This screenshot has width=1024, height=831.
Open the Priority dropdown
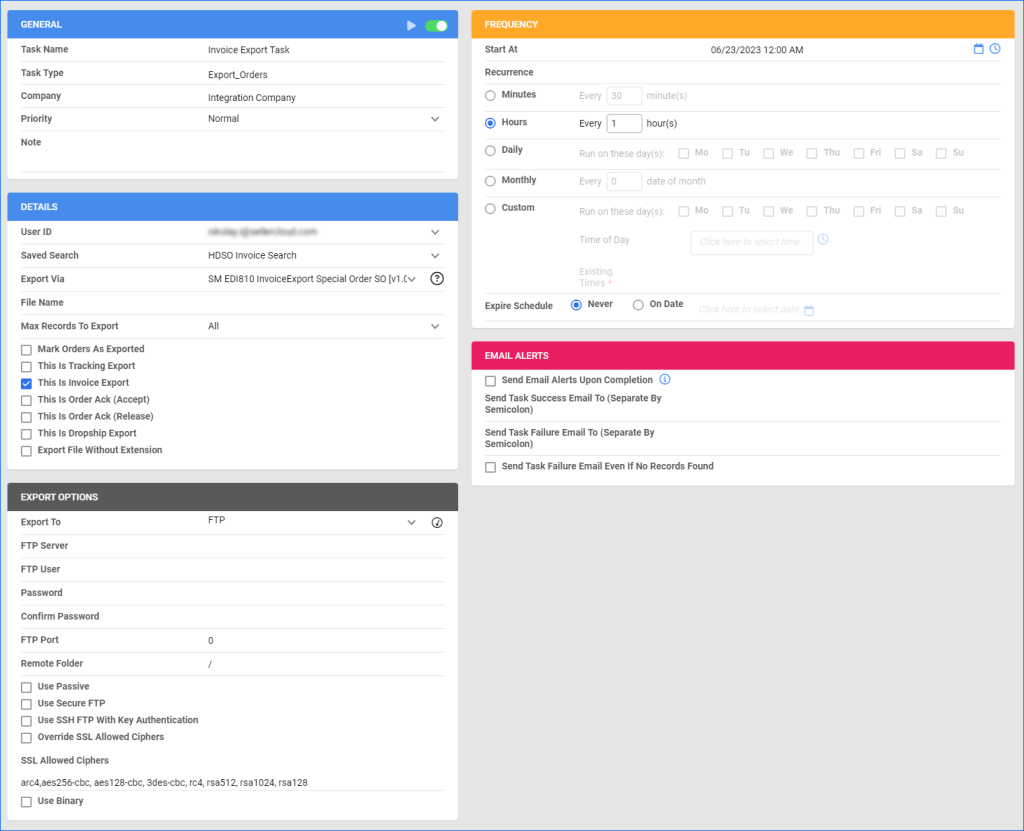[434, 118]
